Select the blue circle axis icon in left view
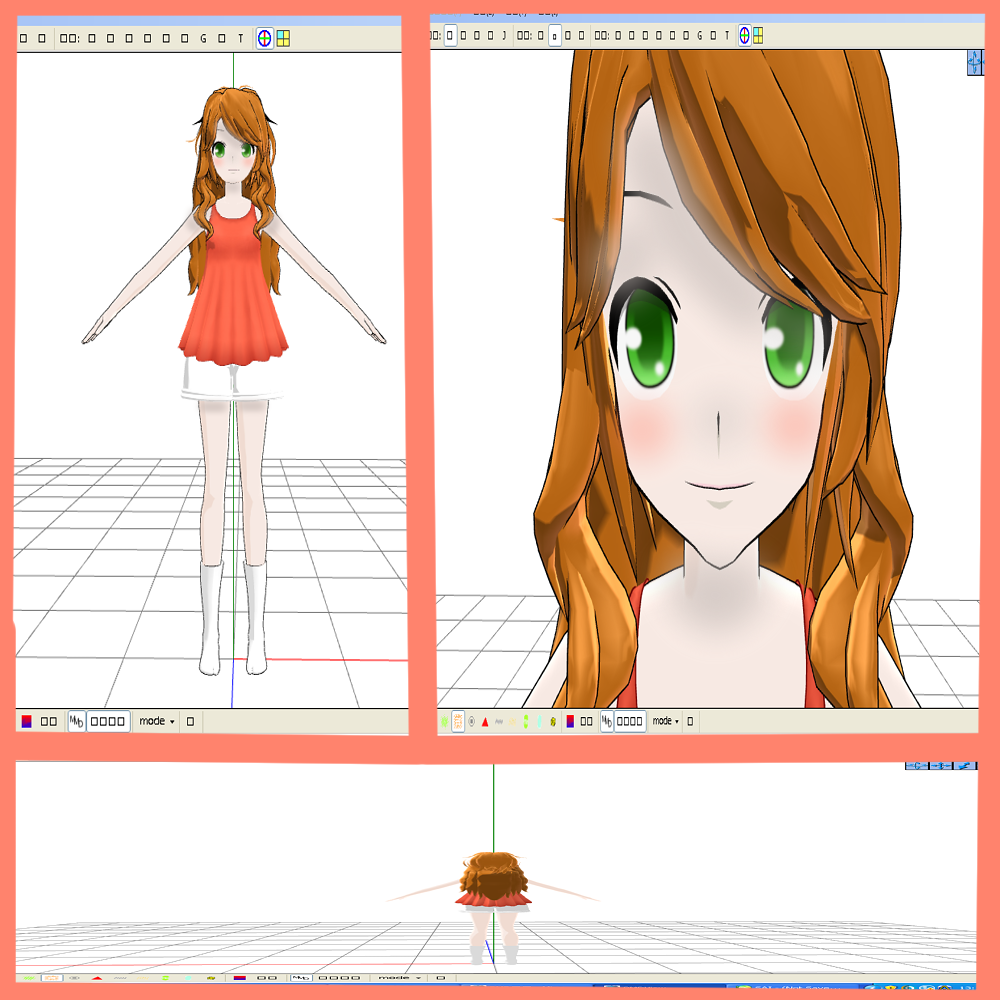Viewport: 1000px width, 1000px height. [x=265, y=38]
